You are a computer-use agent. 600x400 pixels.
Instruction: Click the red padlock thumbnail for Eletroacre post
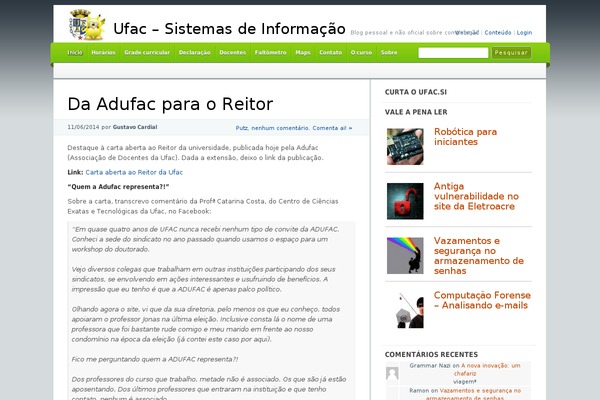point(405,201)
